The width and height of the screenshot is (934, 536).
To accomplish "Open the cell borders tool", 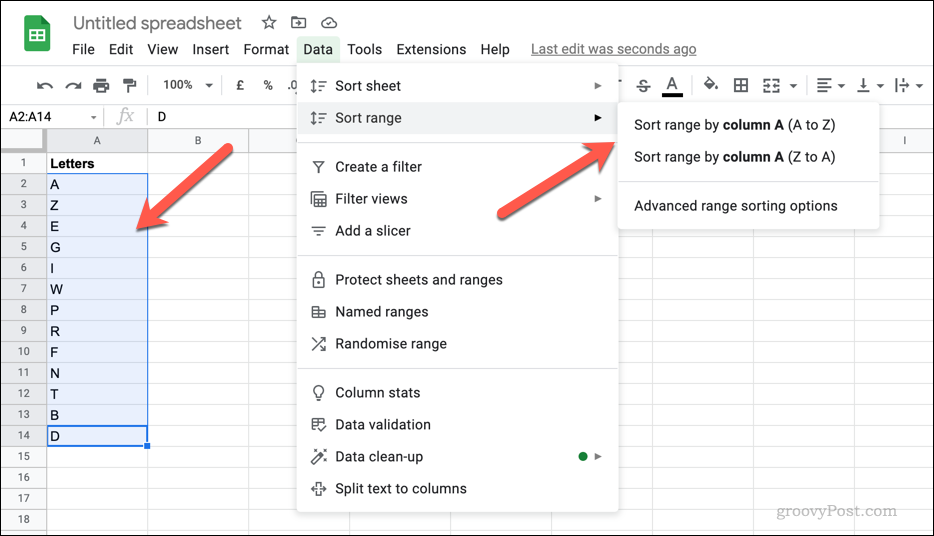I will pos(741,86).
